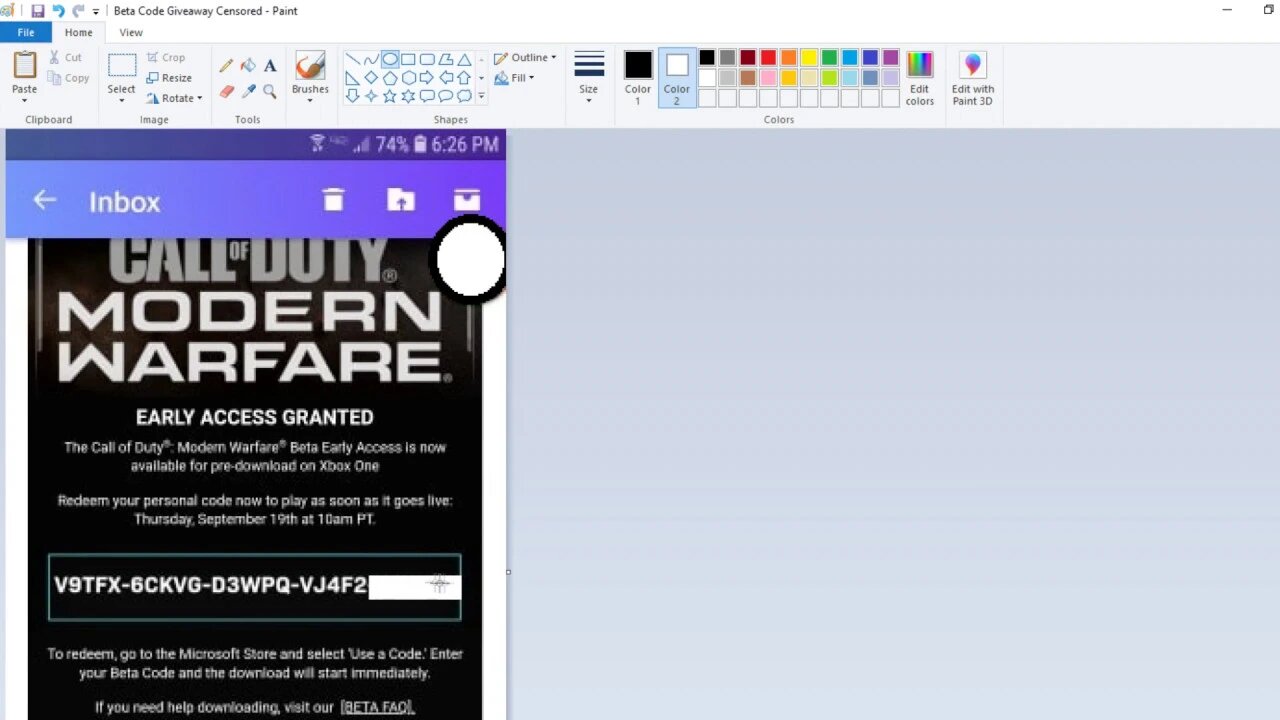Open Edit colors dialog
1280x720 pixels.
click(919, 79)
